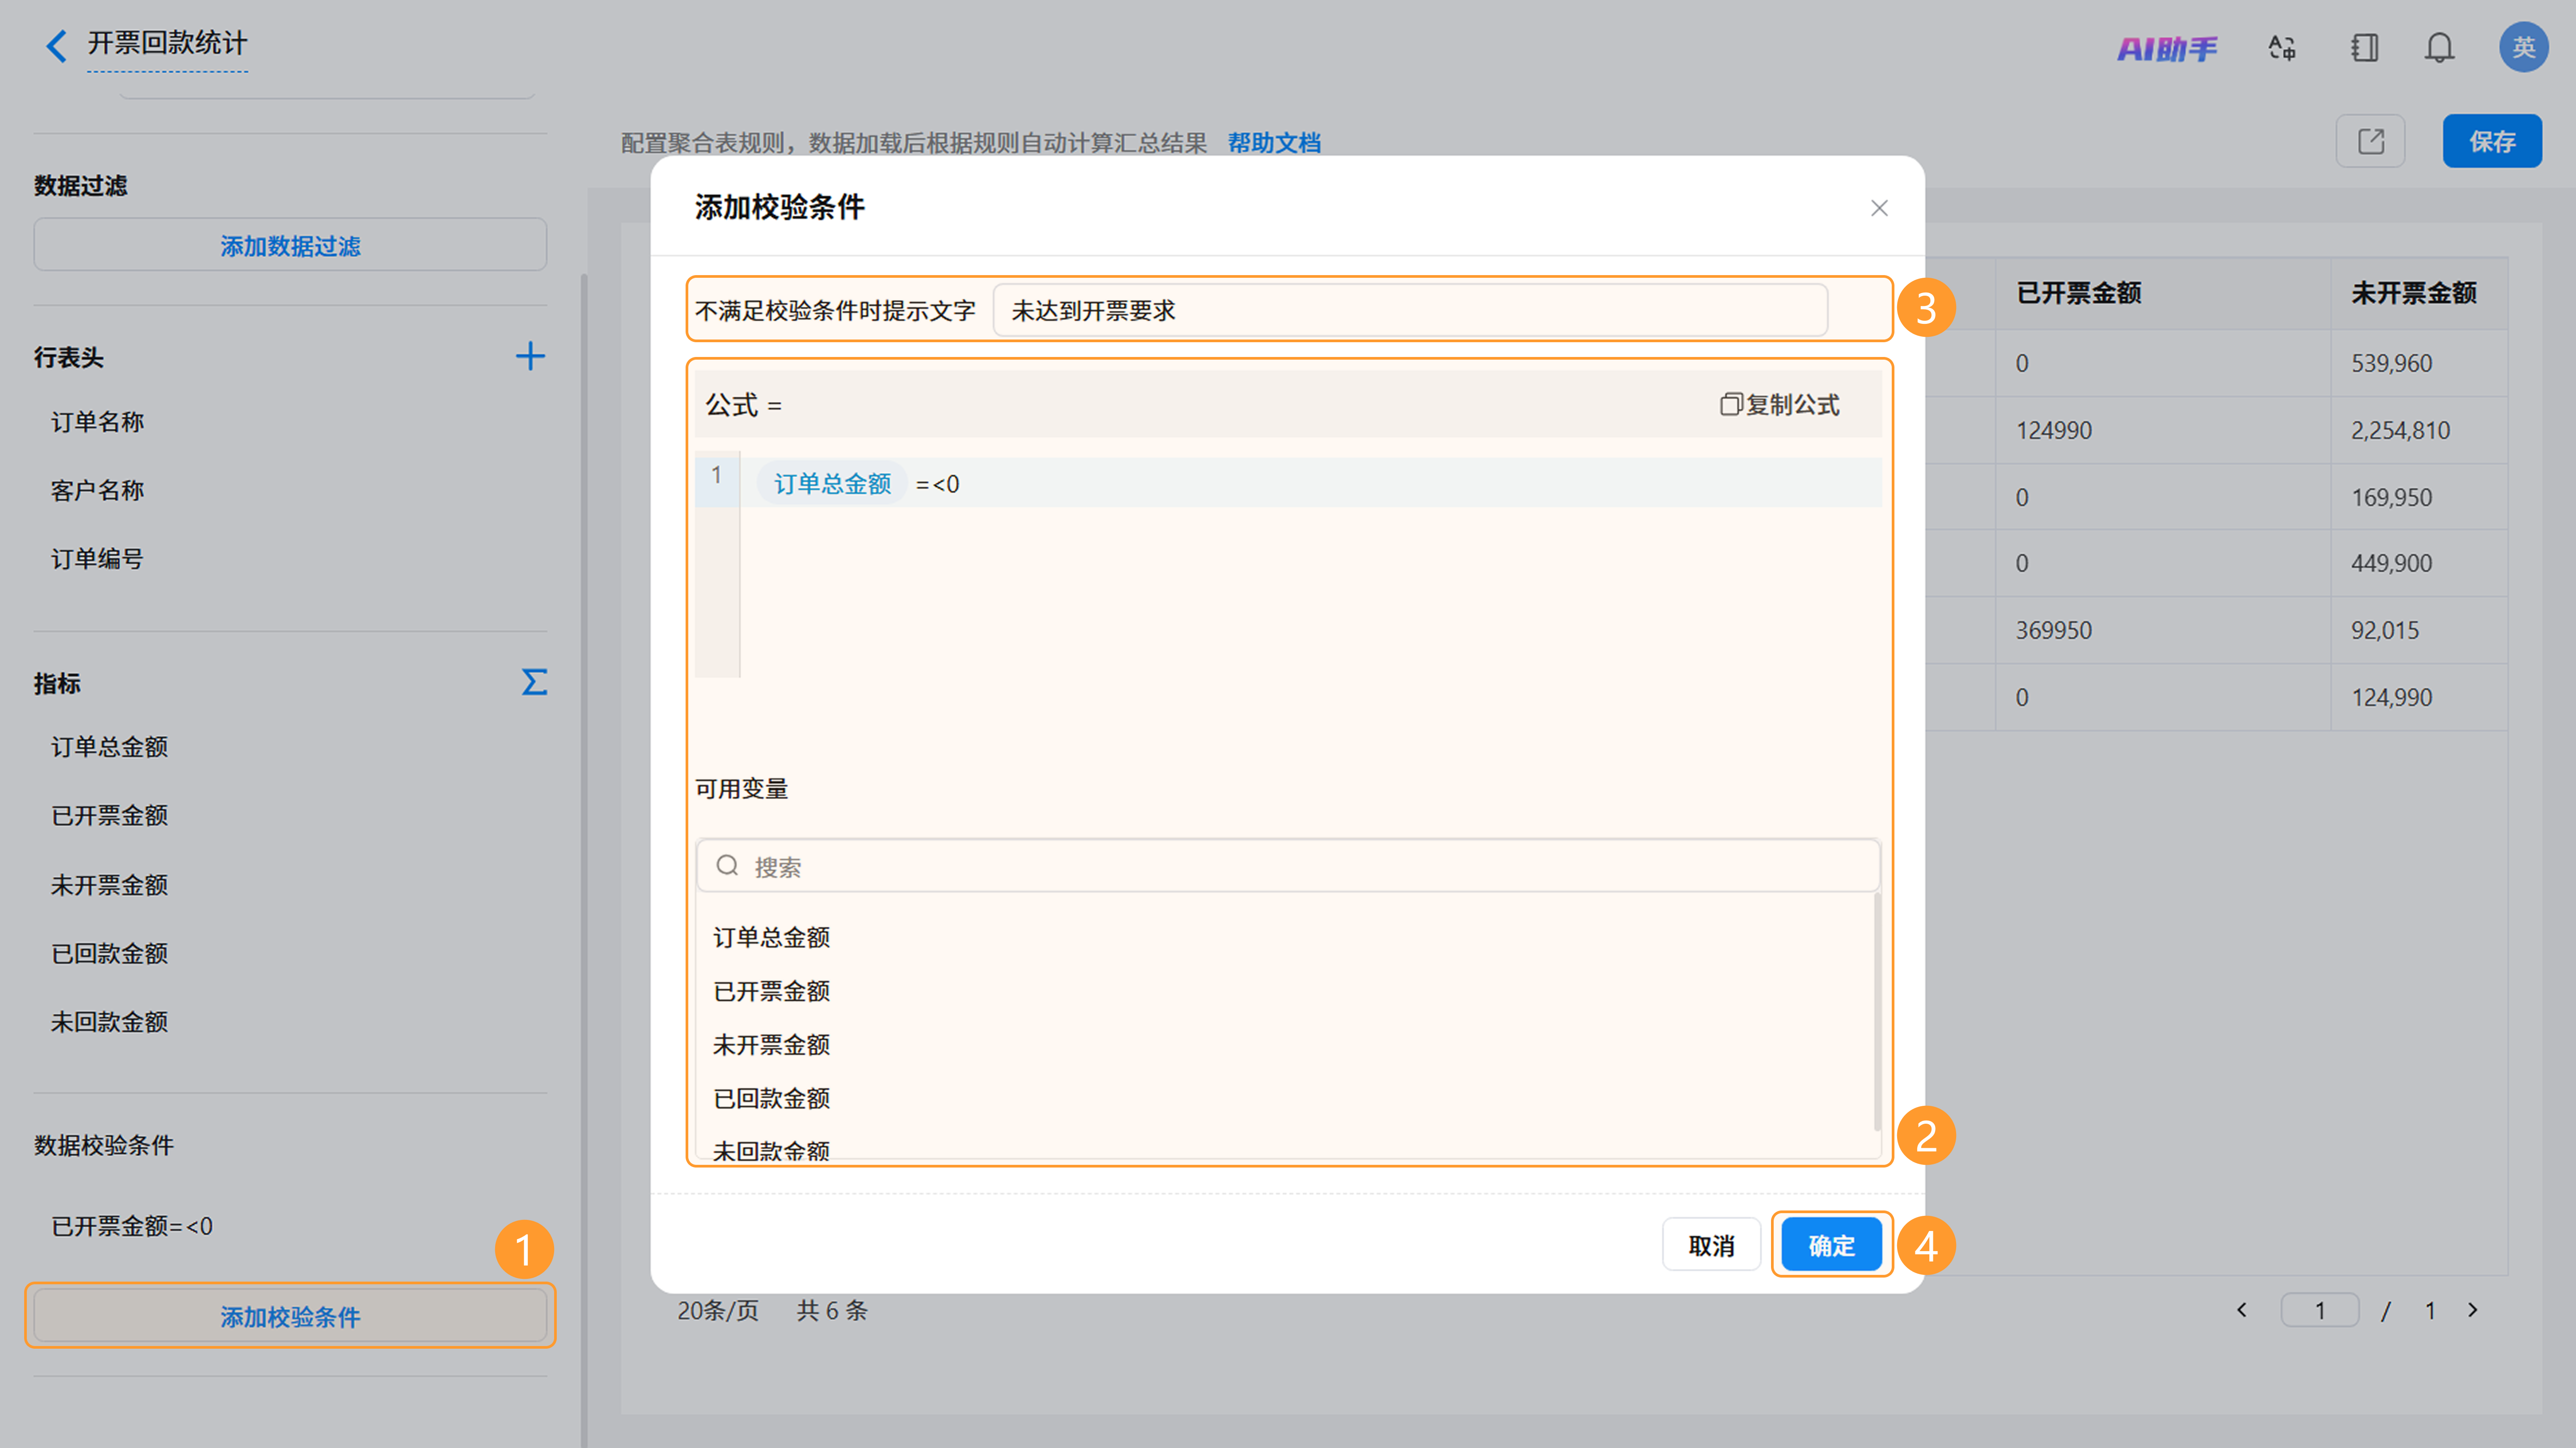Click 未开票金额 column header
Viewport: 2576px width, 1448px height.
pos(2413,293)
